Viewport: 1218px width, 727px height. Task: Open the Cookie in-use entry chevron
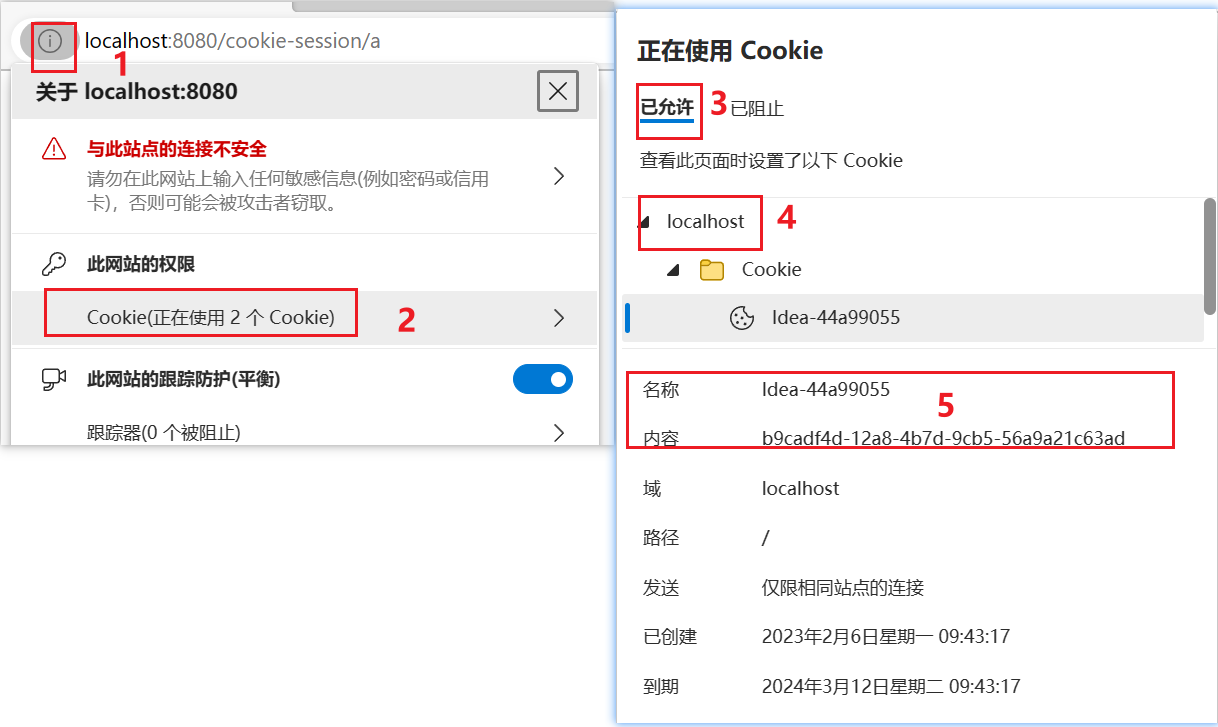point(559,318)
